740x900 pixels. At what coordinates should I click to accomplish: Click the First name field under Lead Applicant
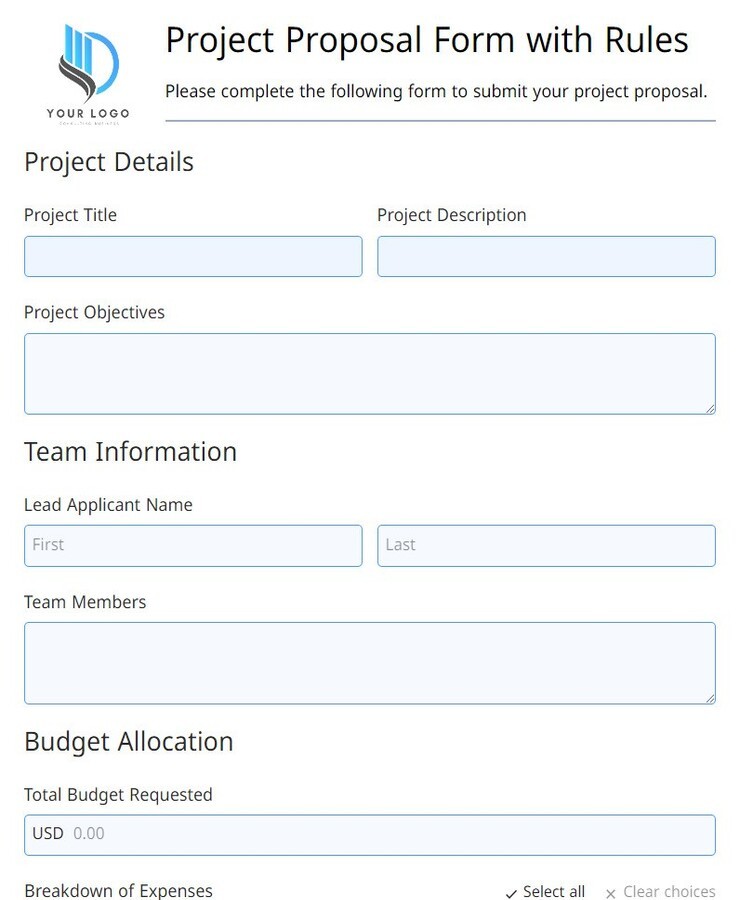coord(192,545)
